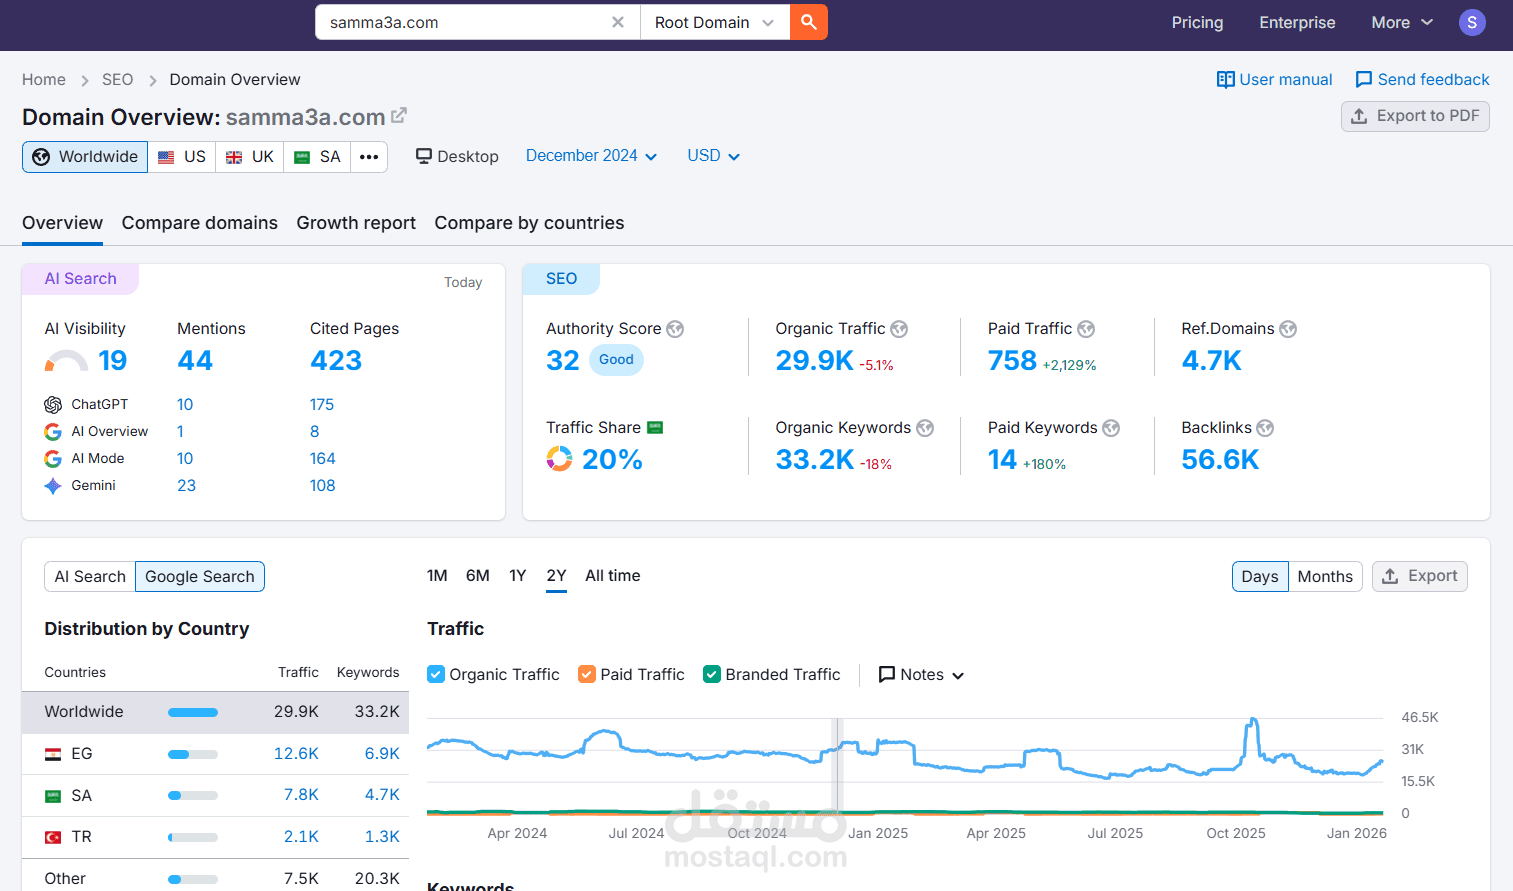Click Export to PDF button
The width and height of the screenshot is (1513, 891).
click(1415, 116)
